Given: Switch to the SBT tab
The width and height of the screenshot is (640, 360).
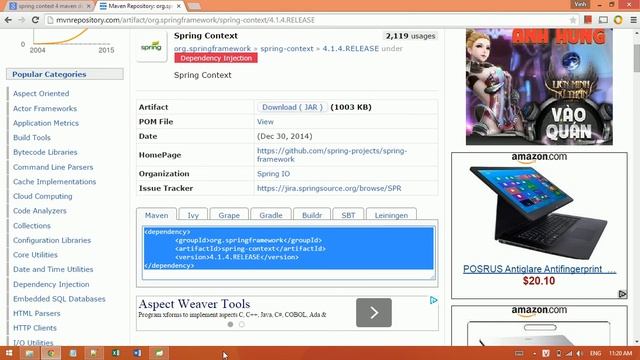Looking at the screenshot, I should 348,215.
